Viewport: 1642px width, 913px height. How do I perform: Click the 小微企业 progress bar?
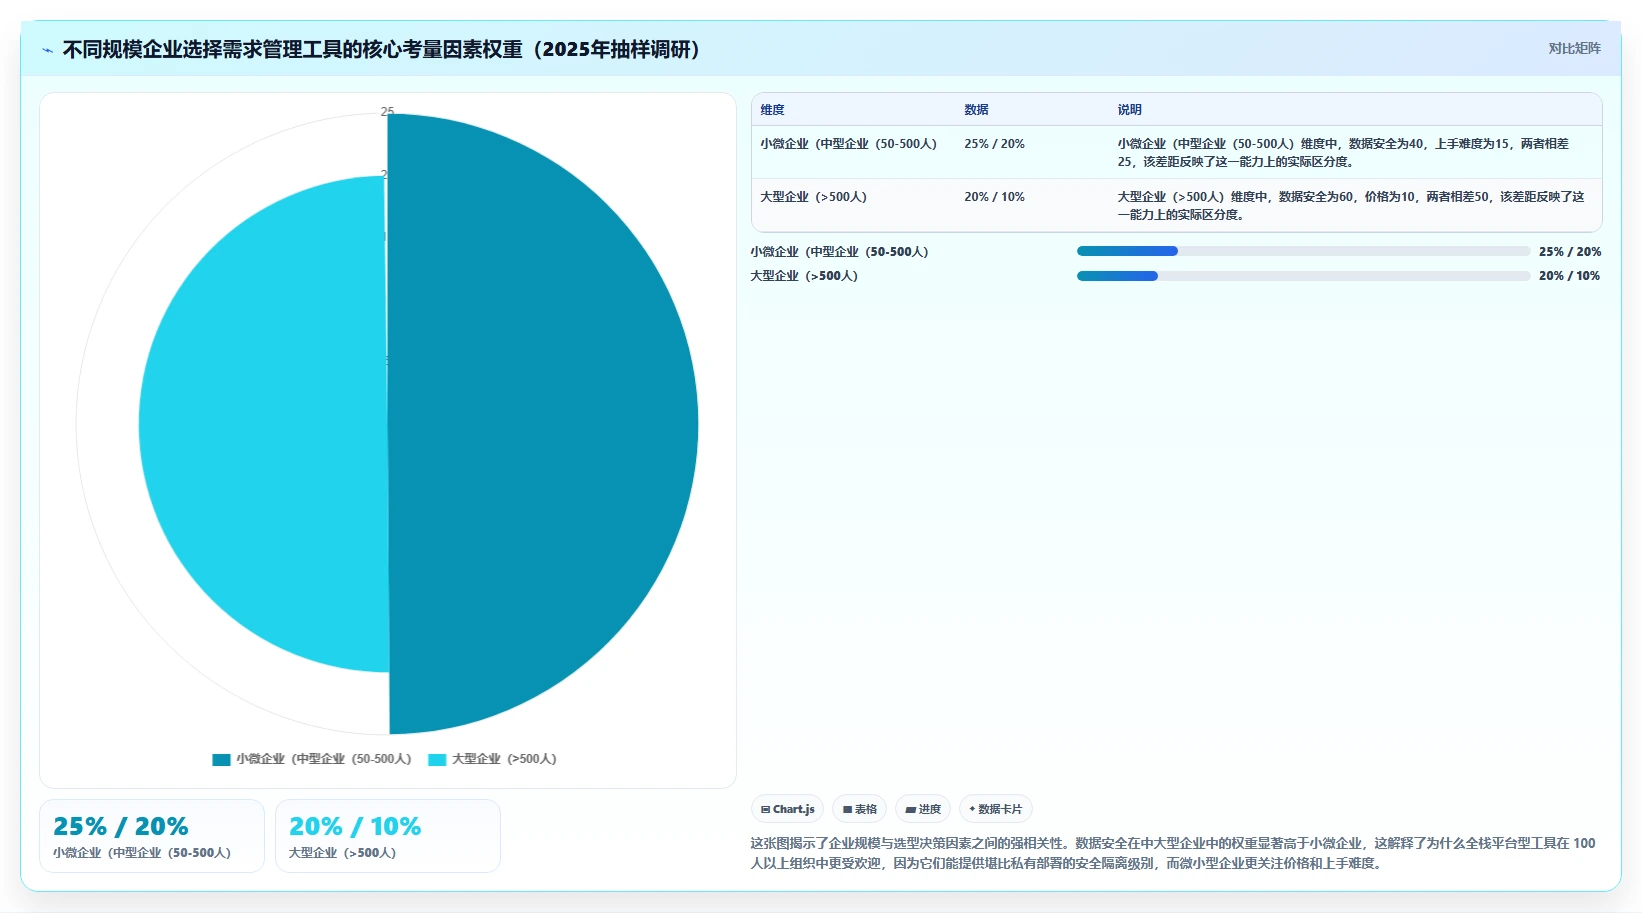point(1303,251)
